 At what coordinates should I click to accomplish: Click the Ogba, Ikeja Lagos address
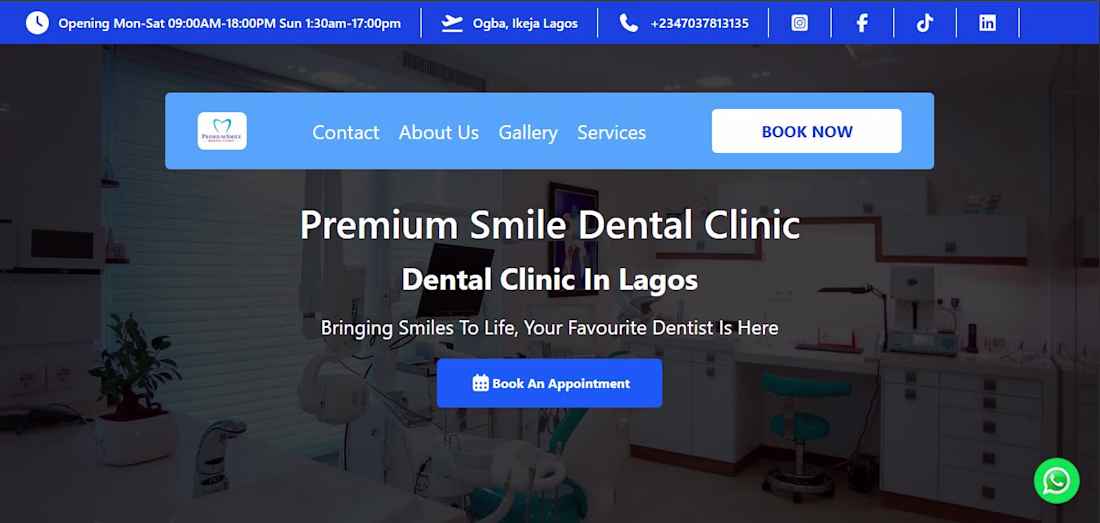click(525, 23)
